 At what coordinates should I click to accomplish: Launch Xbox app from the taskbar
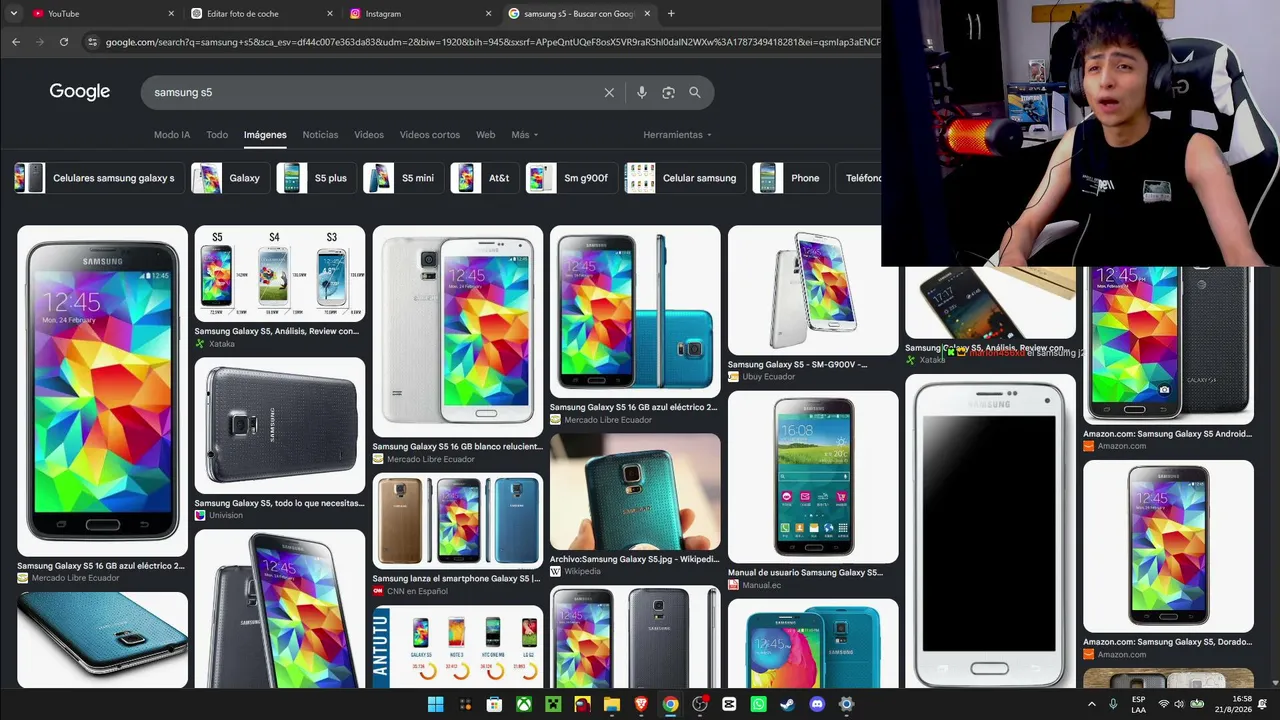tap(524, 704)
